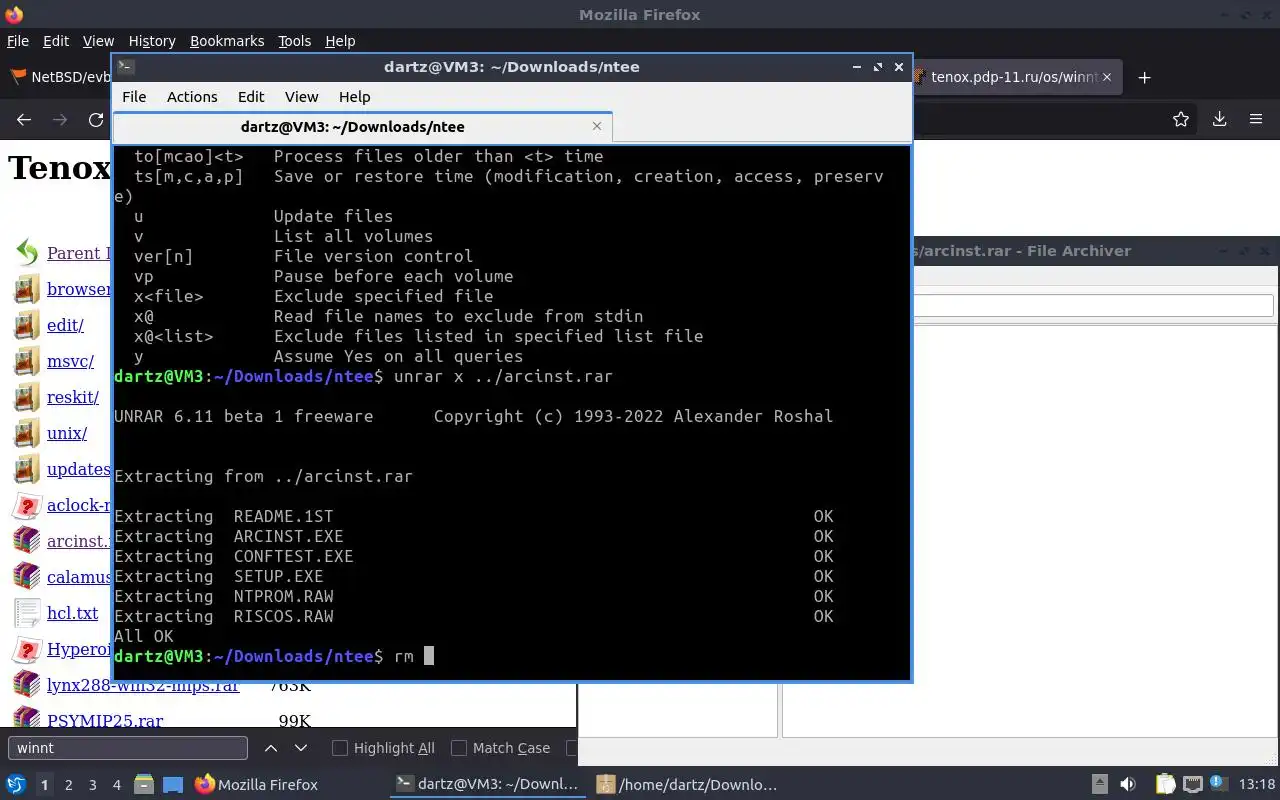The width and height of the screenshot is (1280, 800).
Task: Open the terminal Actions menu
Action: pyautogui.click(x=192, y=97)
